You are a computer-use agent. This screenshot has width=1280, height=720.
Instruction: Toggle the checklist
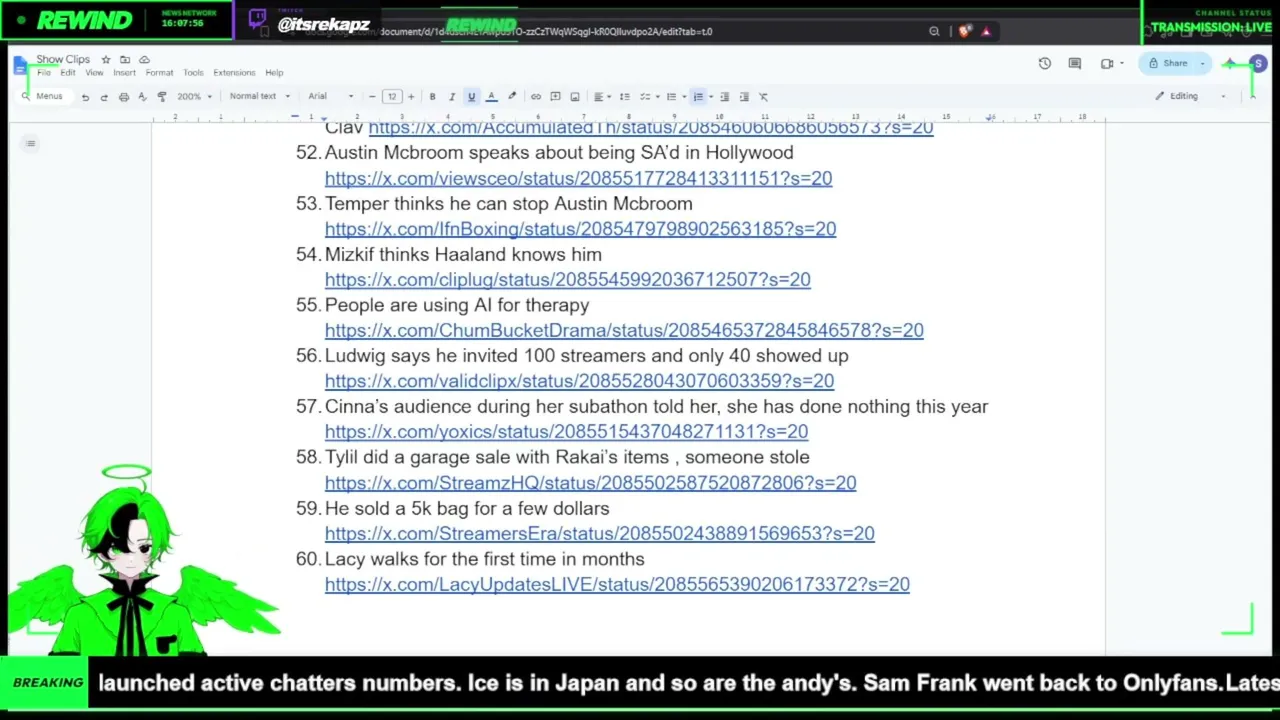[x=645, y=97]
